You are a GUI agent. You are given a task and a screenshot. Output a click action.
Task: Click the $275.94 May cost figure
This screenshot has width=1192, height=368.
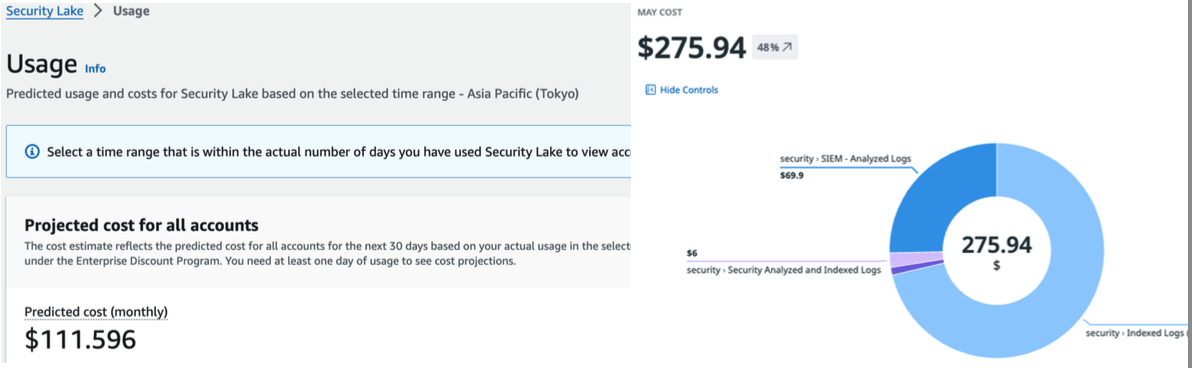click(x=691, y=47)
